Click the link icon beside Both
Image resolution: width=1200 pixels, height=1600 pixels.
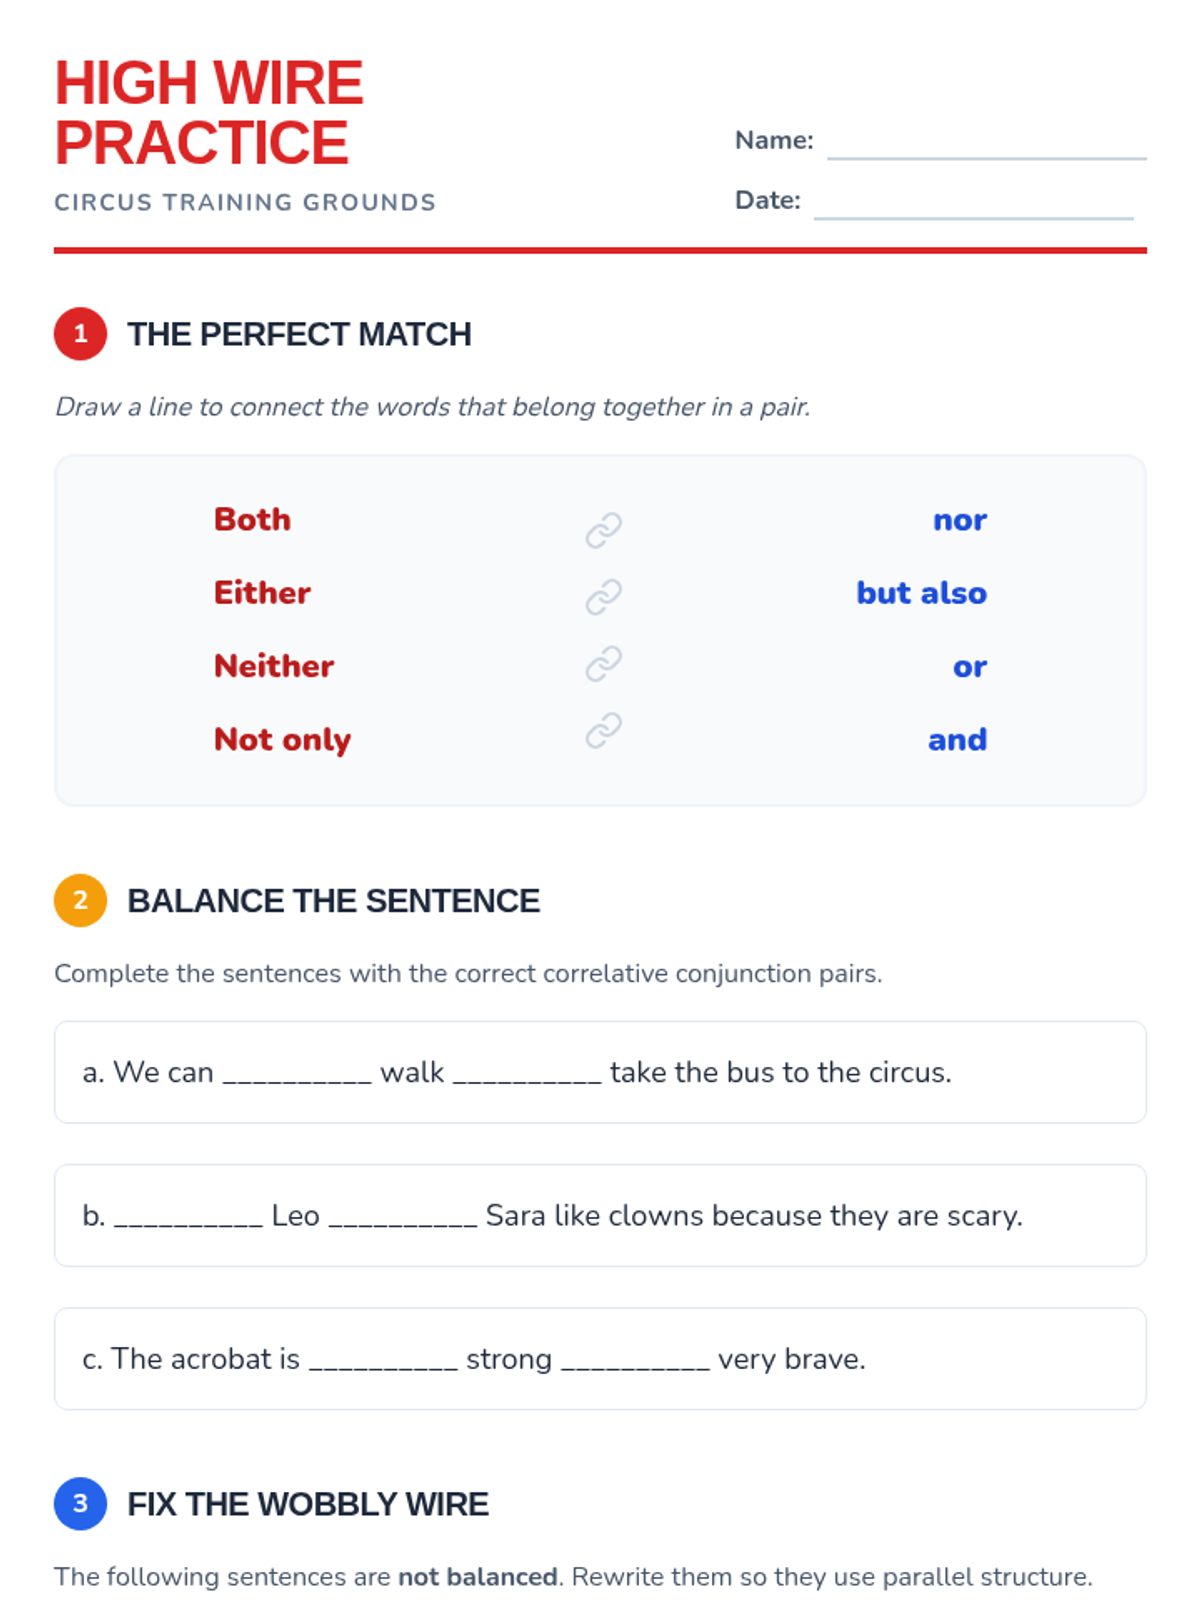[603, 530]
